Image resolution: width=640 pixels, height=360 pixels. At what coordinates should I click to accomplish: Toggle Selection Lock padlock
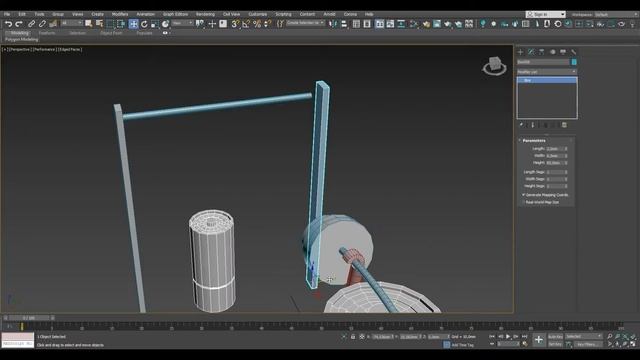[353, 337]
